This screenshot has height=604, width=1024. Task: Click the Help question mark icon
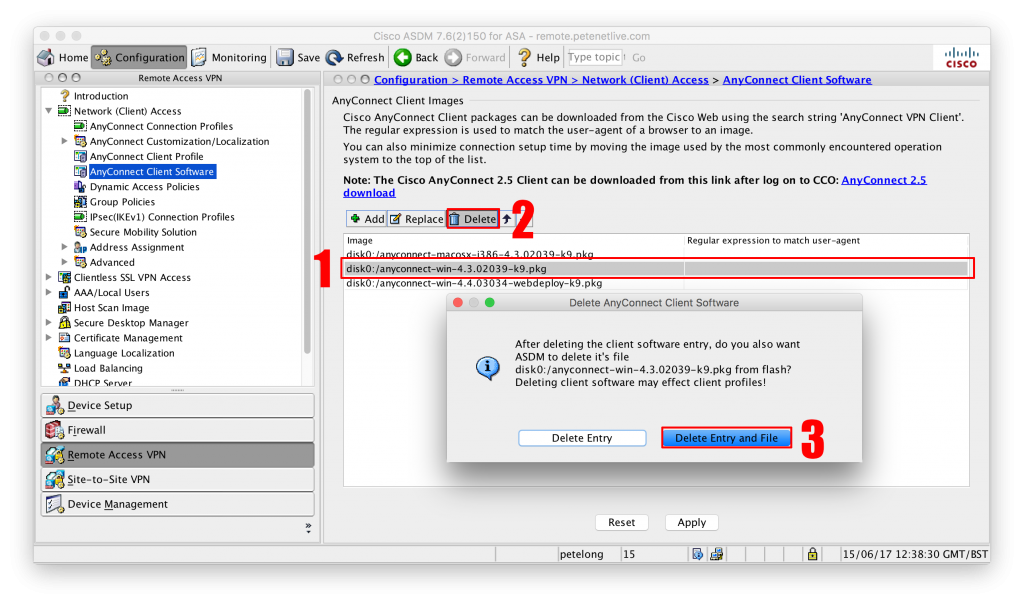click(524, 57)
